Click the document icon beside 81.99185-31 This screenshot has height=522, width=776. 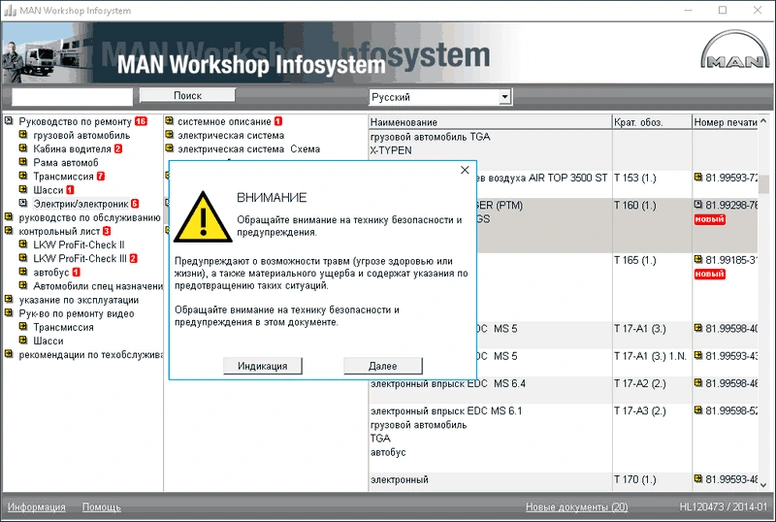(698, 259)
